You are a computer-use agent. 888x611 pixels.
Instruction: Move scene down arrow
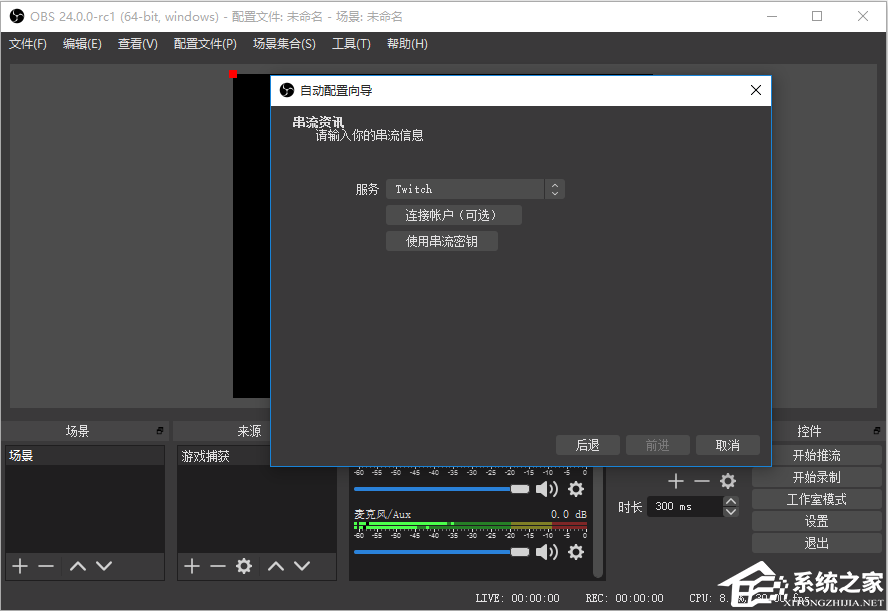(x=104, y=566)
